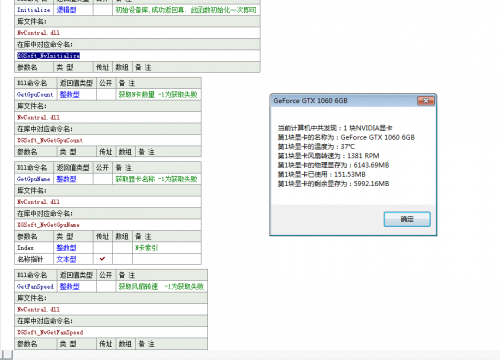This screenshot has width=500, height=360.
Task: Click the Initialize remark about 初始设备库
Action: coord(186,10)
